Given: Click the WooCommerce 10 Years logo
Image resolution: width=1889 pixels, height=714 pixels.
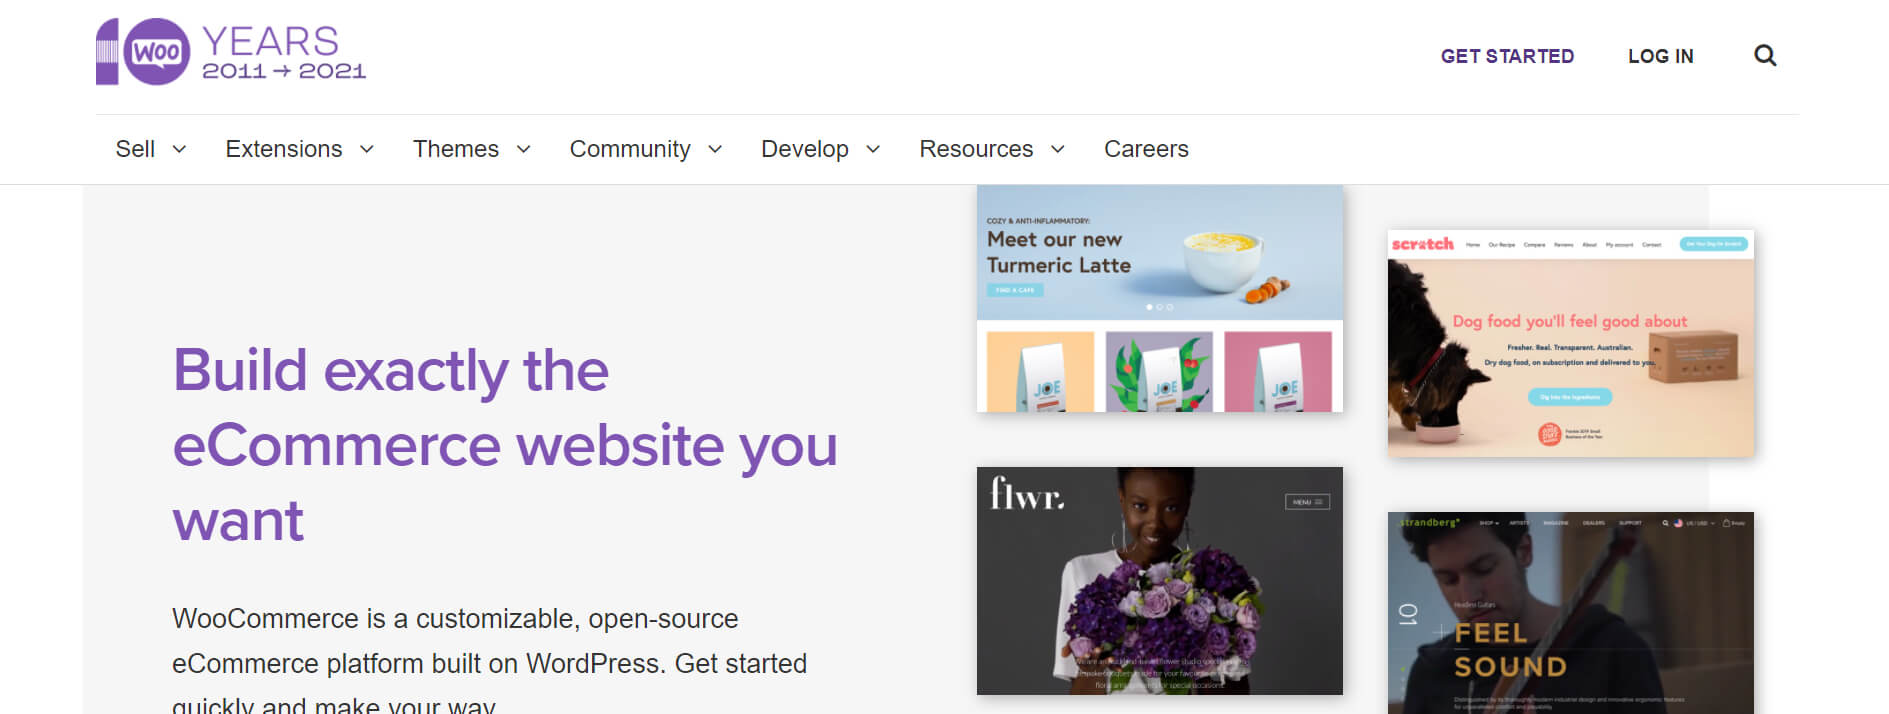Looking at the screenshot, I should [x=231, y=52].
